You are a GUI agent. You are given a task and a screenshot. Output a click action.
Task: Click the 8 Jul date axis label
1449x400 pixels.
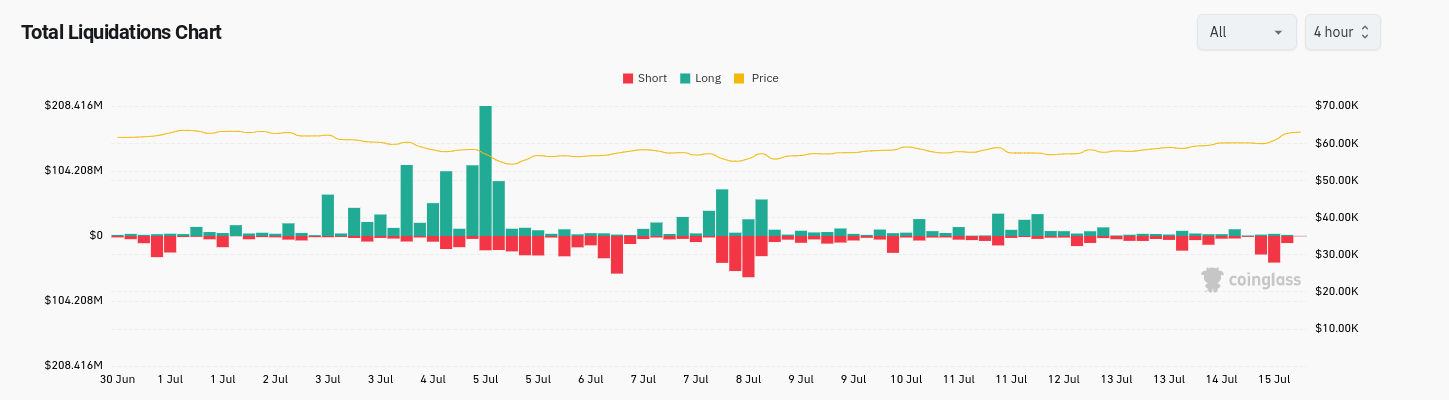(x=748, y=380)
